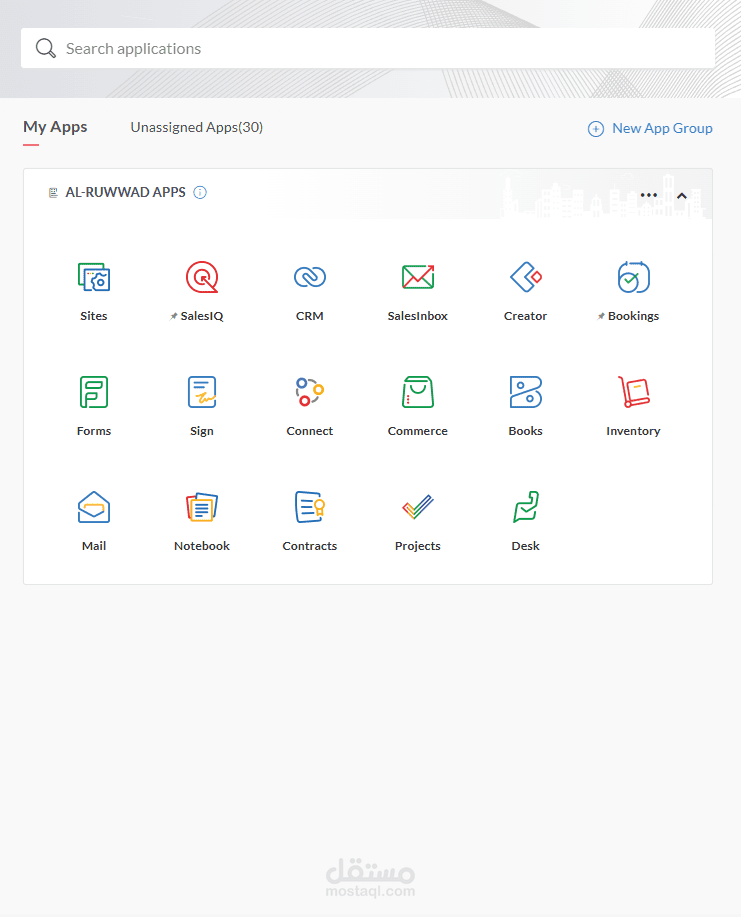741x917 pixels.
Task: Click the group icon before AL-RUWWAD APPS
Action: point(53,192)
